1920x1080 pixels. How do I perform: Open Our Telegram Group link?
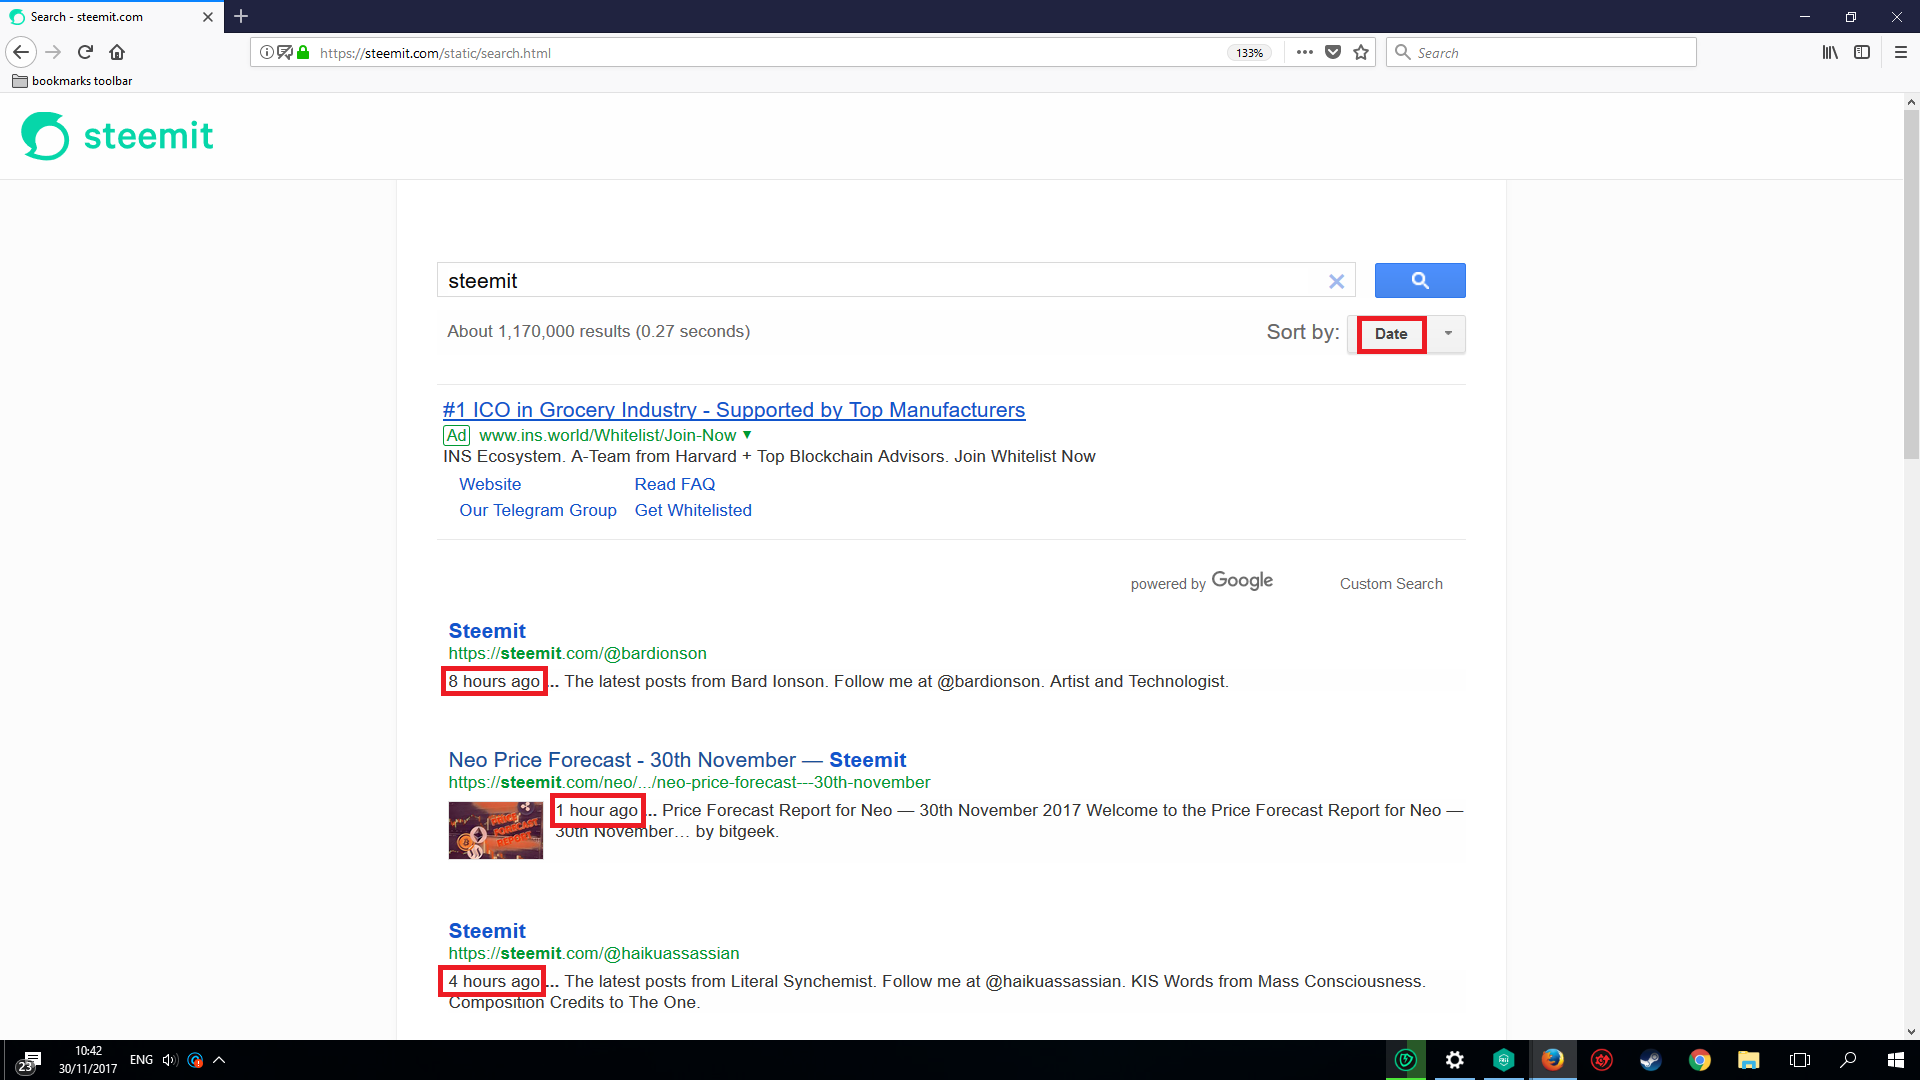(x=538, y=510)
